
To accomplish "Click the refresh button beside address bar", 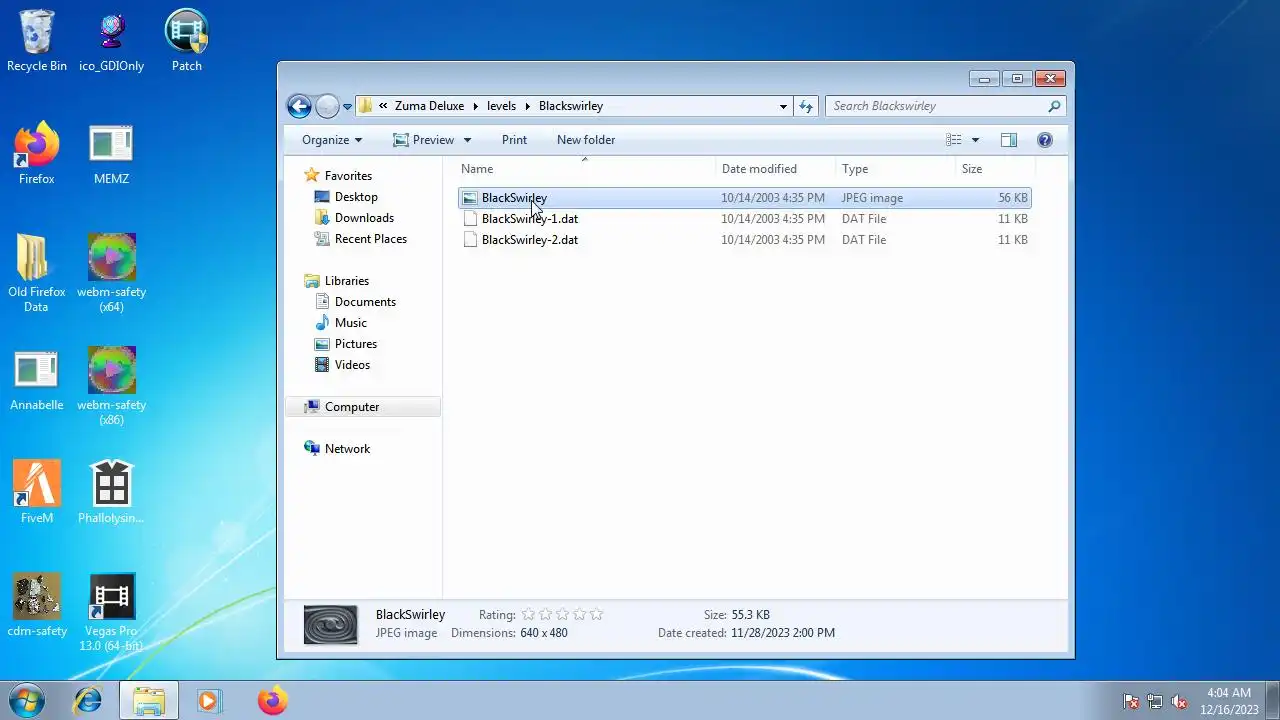I will pos(806,106).
